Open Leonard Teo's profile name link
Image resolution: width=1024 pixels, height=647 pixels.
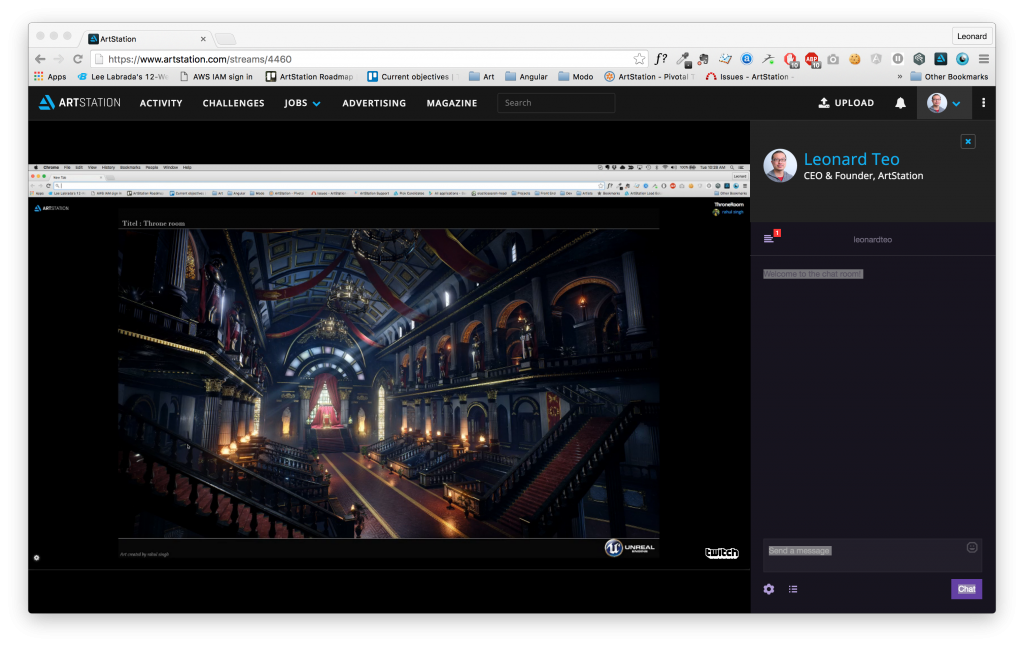pyautogui.click(x=851, y=159)
